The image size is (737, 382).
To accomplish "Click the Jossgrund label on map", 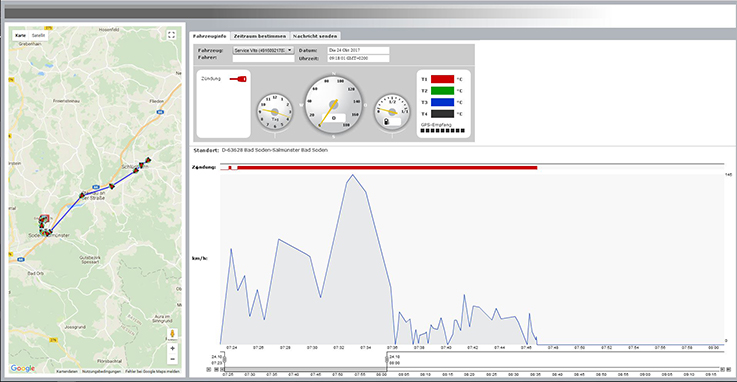I will click(x=75, y=327).
